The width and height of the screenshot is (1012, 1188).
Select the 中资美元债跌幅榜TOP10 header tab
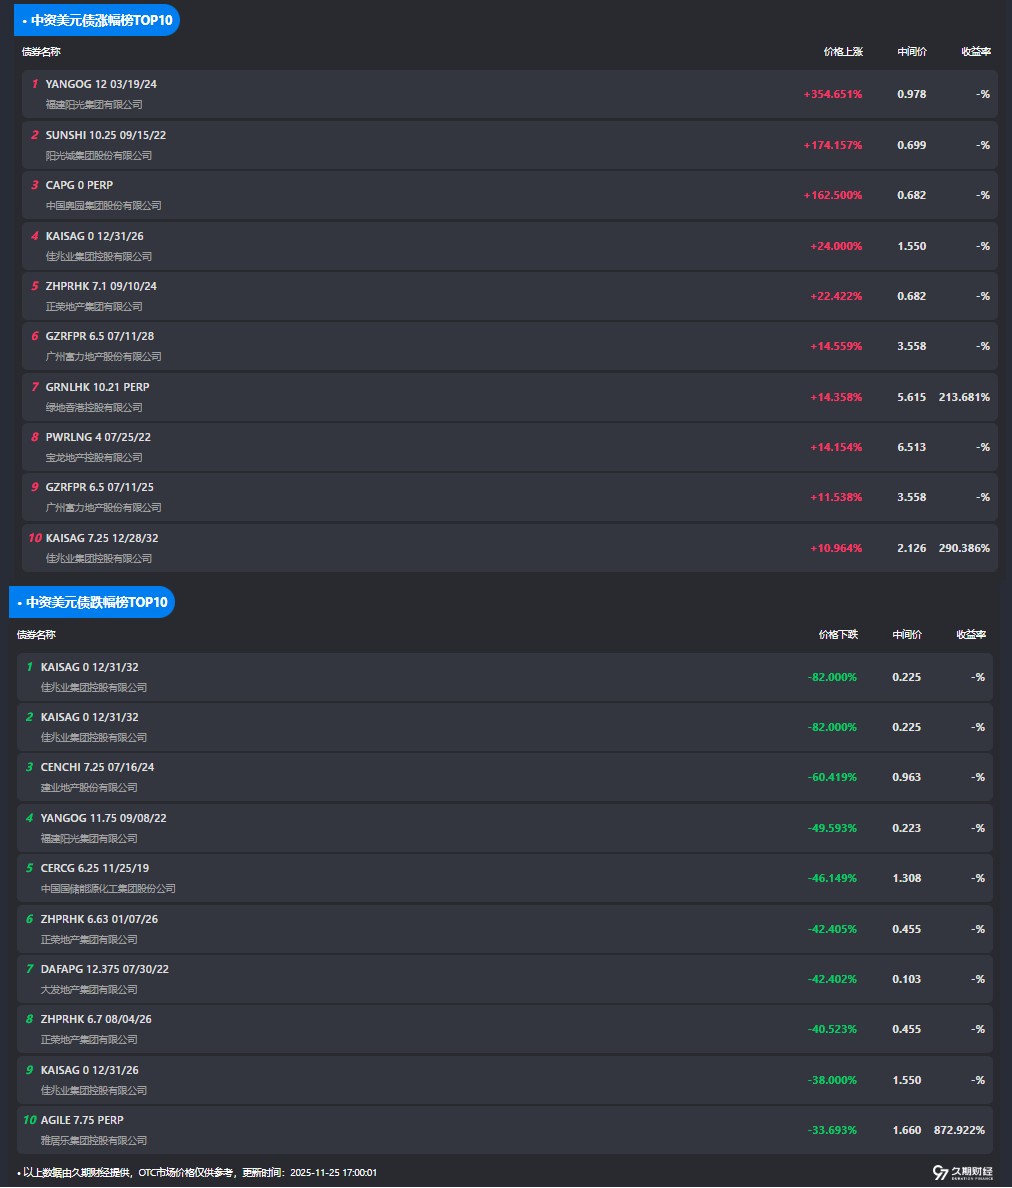click(x=92, y=602)
